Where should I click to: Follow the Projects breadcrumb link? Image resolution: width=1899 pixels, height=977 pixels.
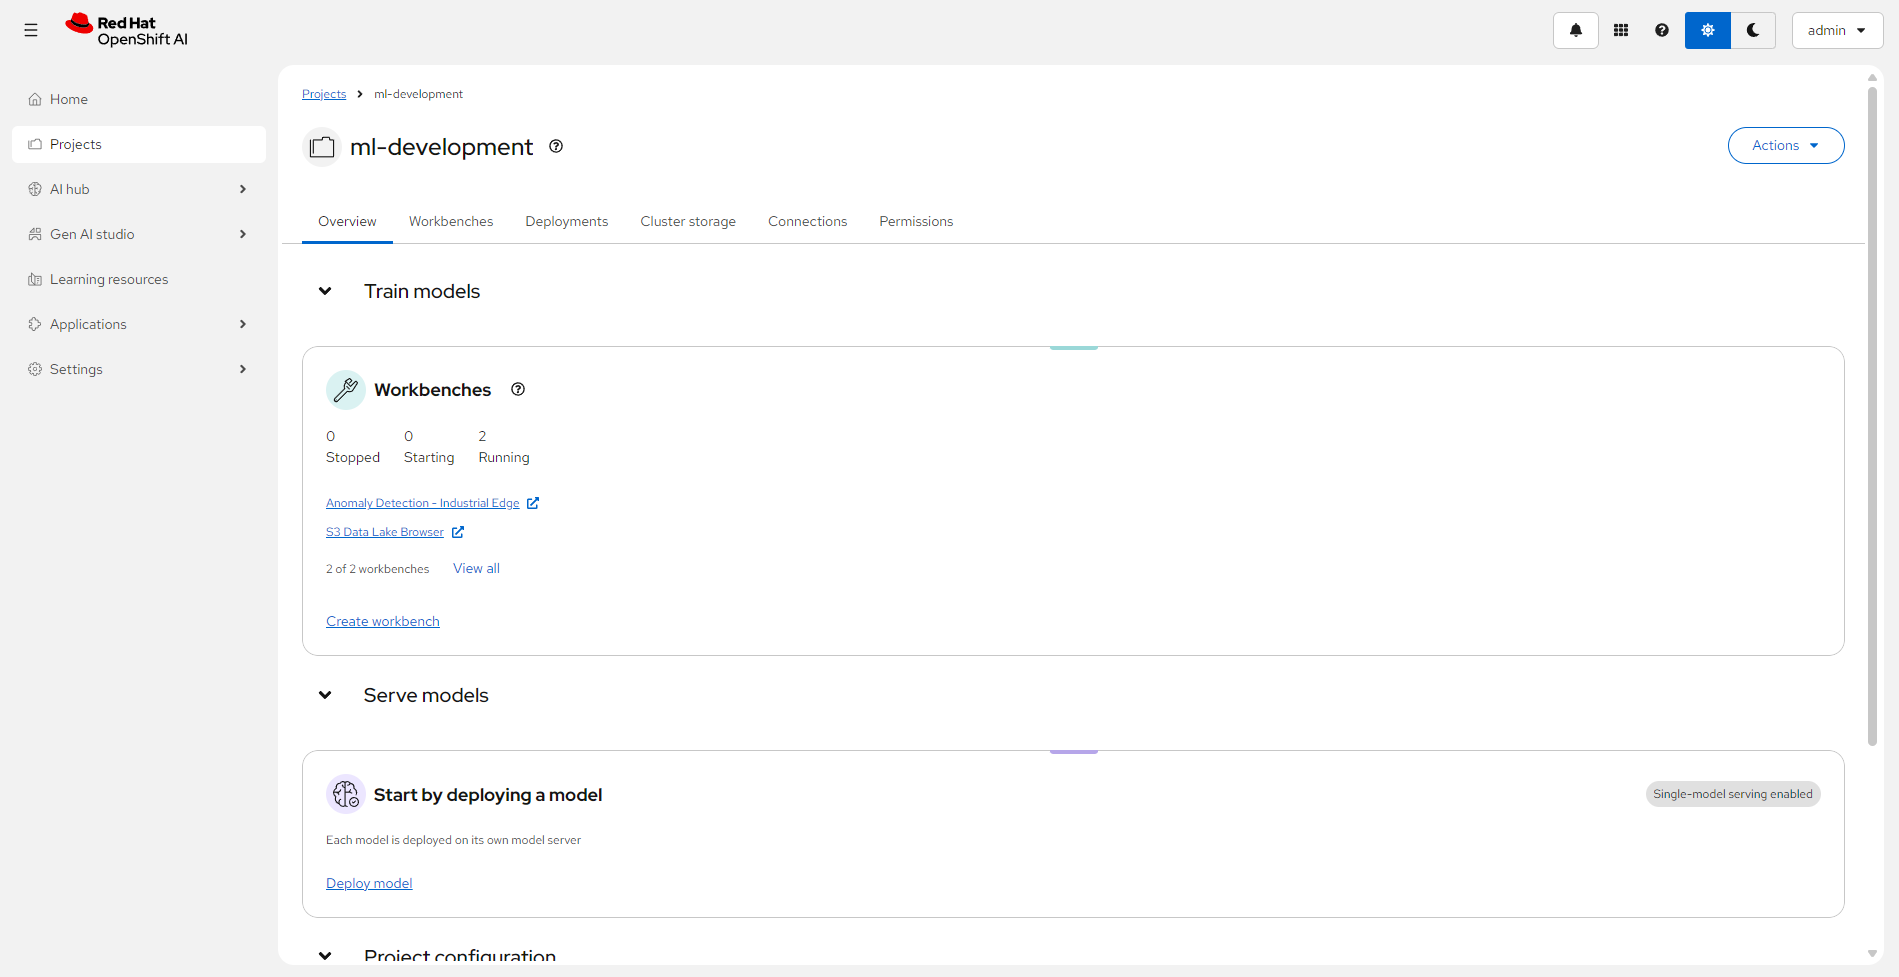[324, 94]
